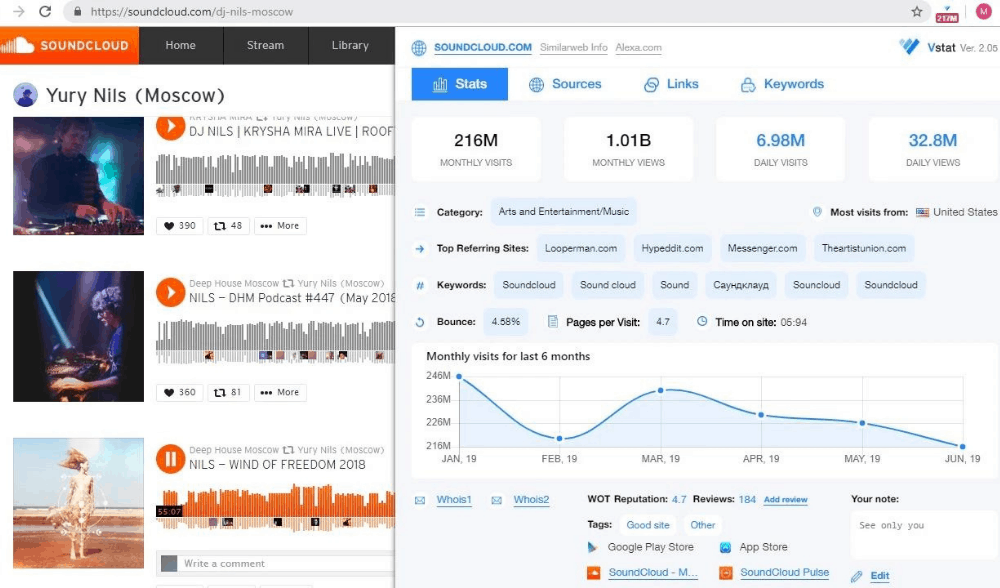Viewport: 1000px width, 588px height.
Task: Pause the Wind of Freedom 2018 track
Action: (170, 459)
